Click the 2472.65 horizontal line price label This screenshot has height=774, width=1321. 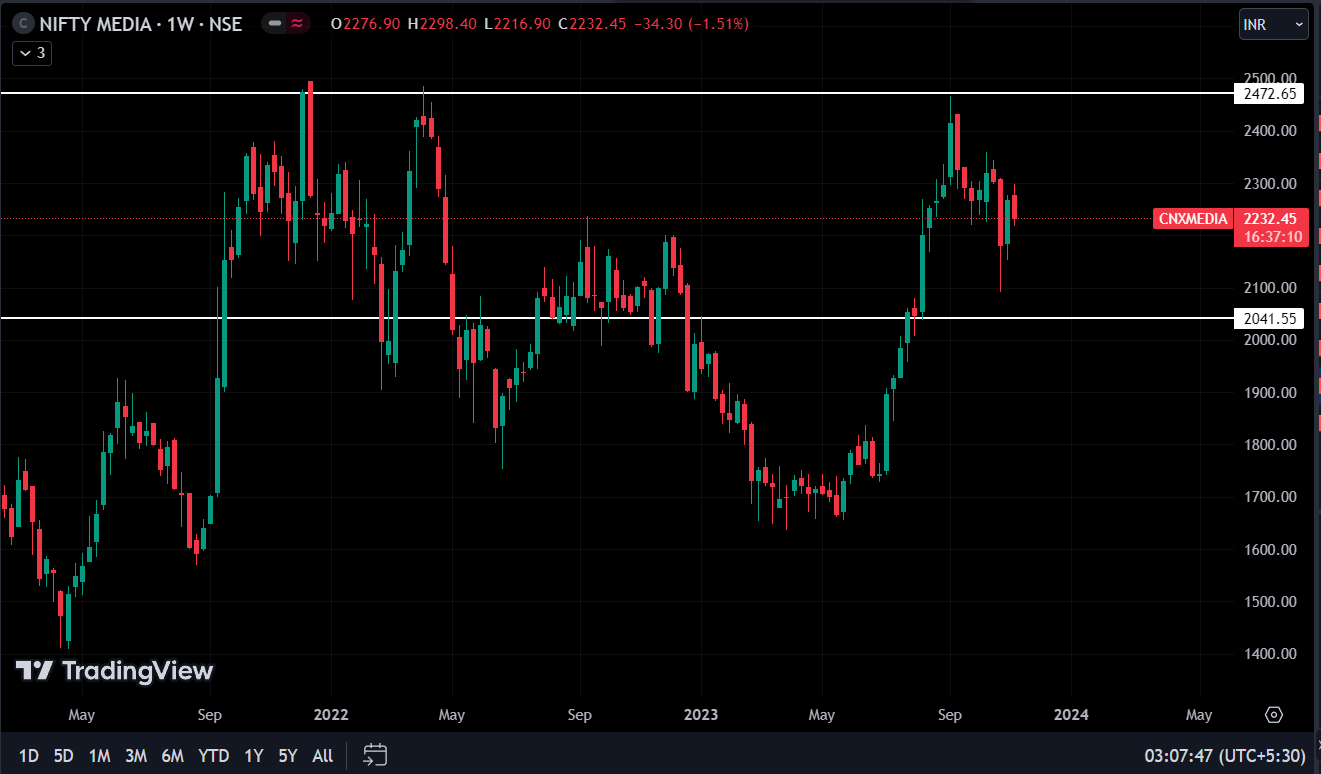1268,94
